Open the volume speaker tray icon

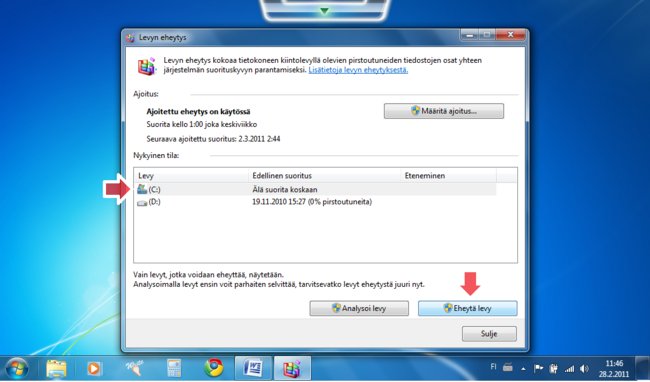(584, 368)
